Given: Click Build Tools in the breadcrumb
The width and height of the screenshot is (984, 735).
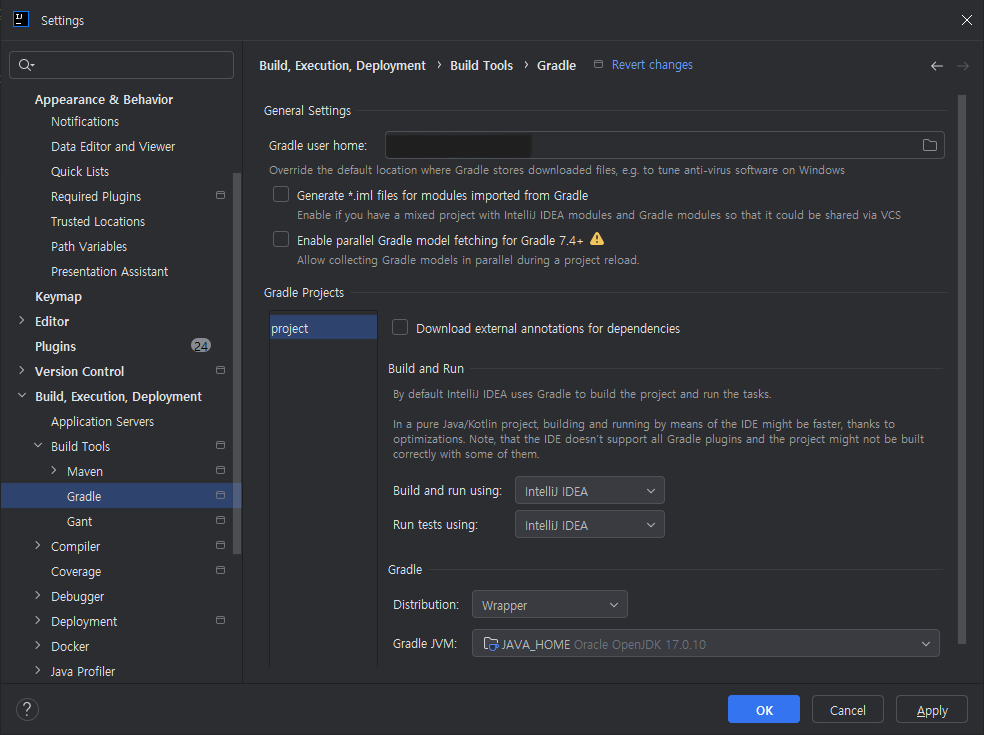Looking at the screenshot, I should click(x=481, y=65).
